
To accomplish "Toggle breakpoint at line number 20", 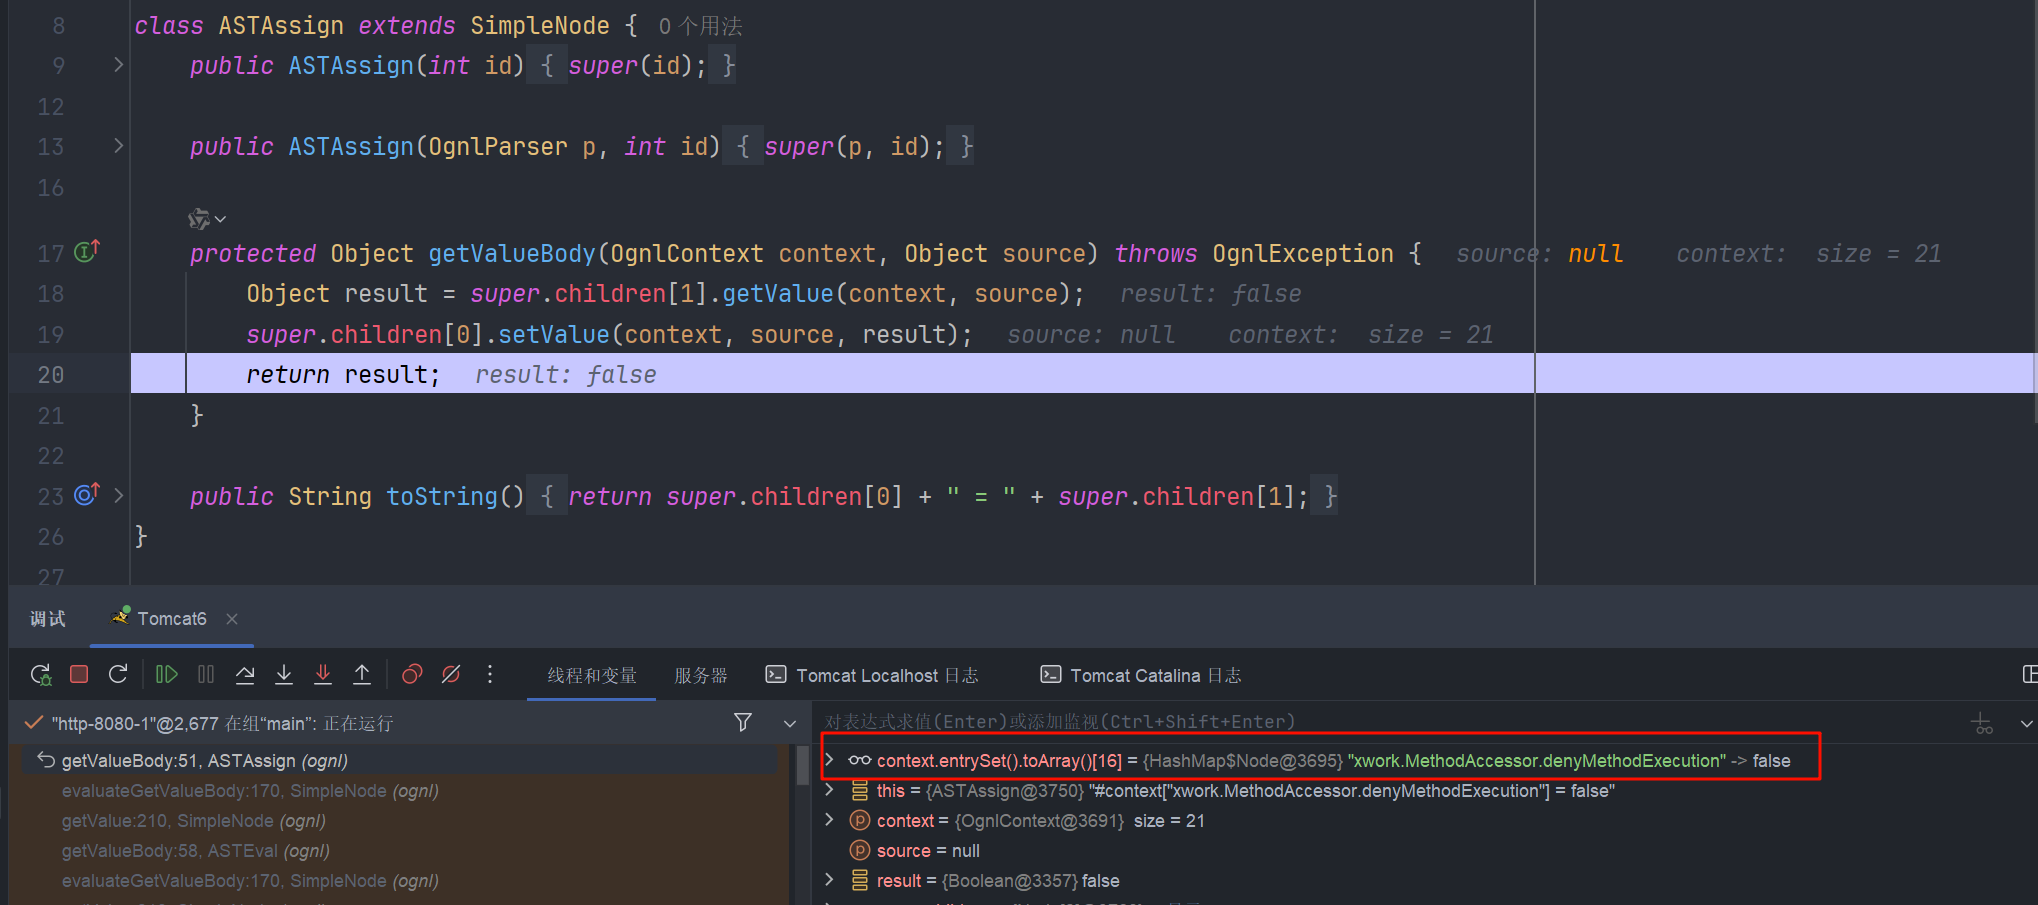I will (51, 375).
